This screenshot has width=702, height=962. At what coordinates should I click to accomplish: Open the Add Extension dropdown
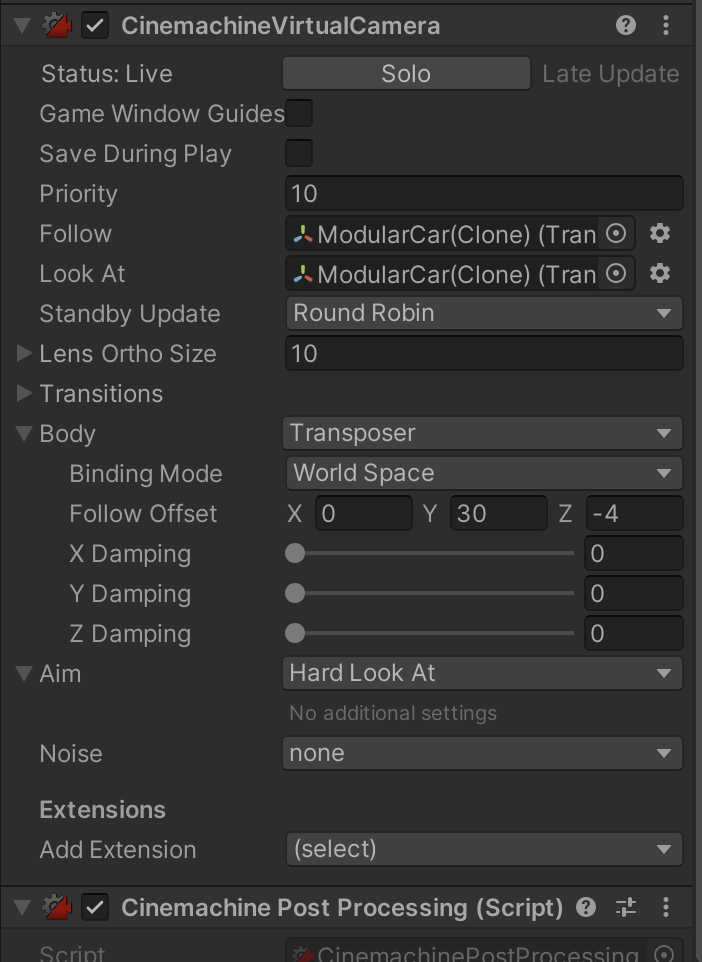click(483, 849)
